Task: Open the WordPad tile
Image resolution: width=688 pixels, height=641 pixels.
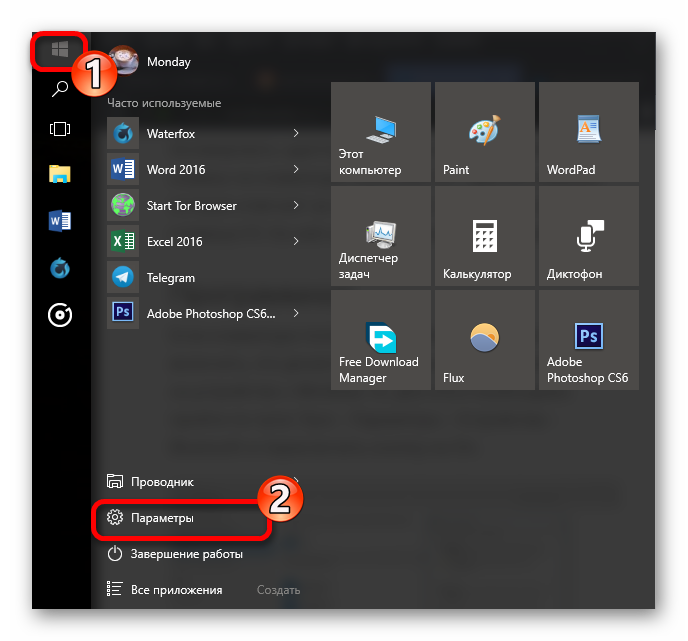Action: coord(589,132)
